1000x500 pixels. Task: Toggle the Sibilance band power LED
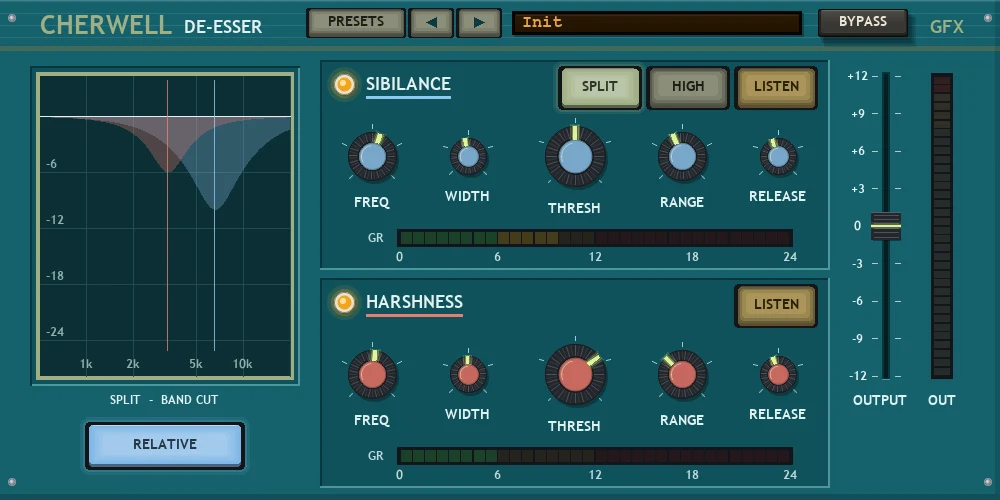point(344,84)
